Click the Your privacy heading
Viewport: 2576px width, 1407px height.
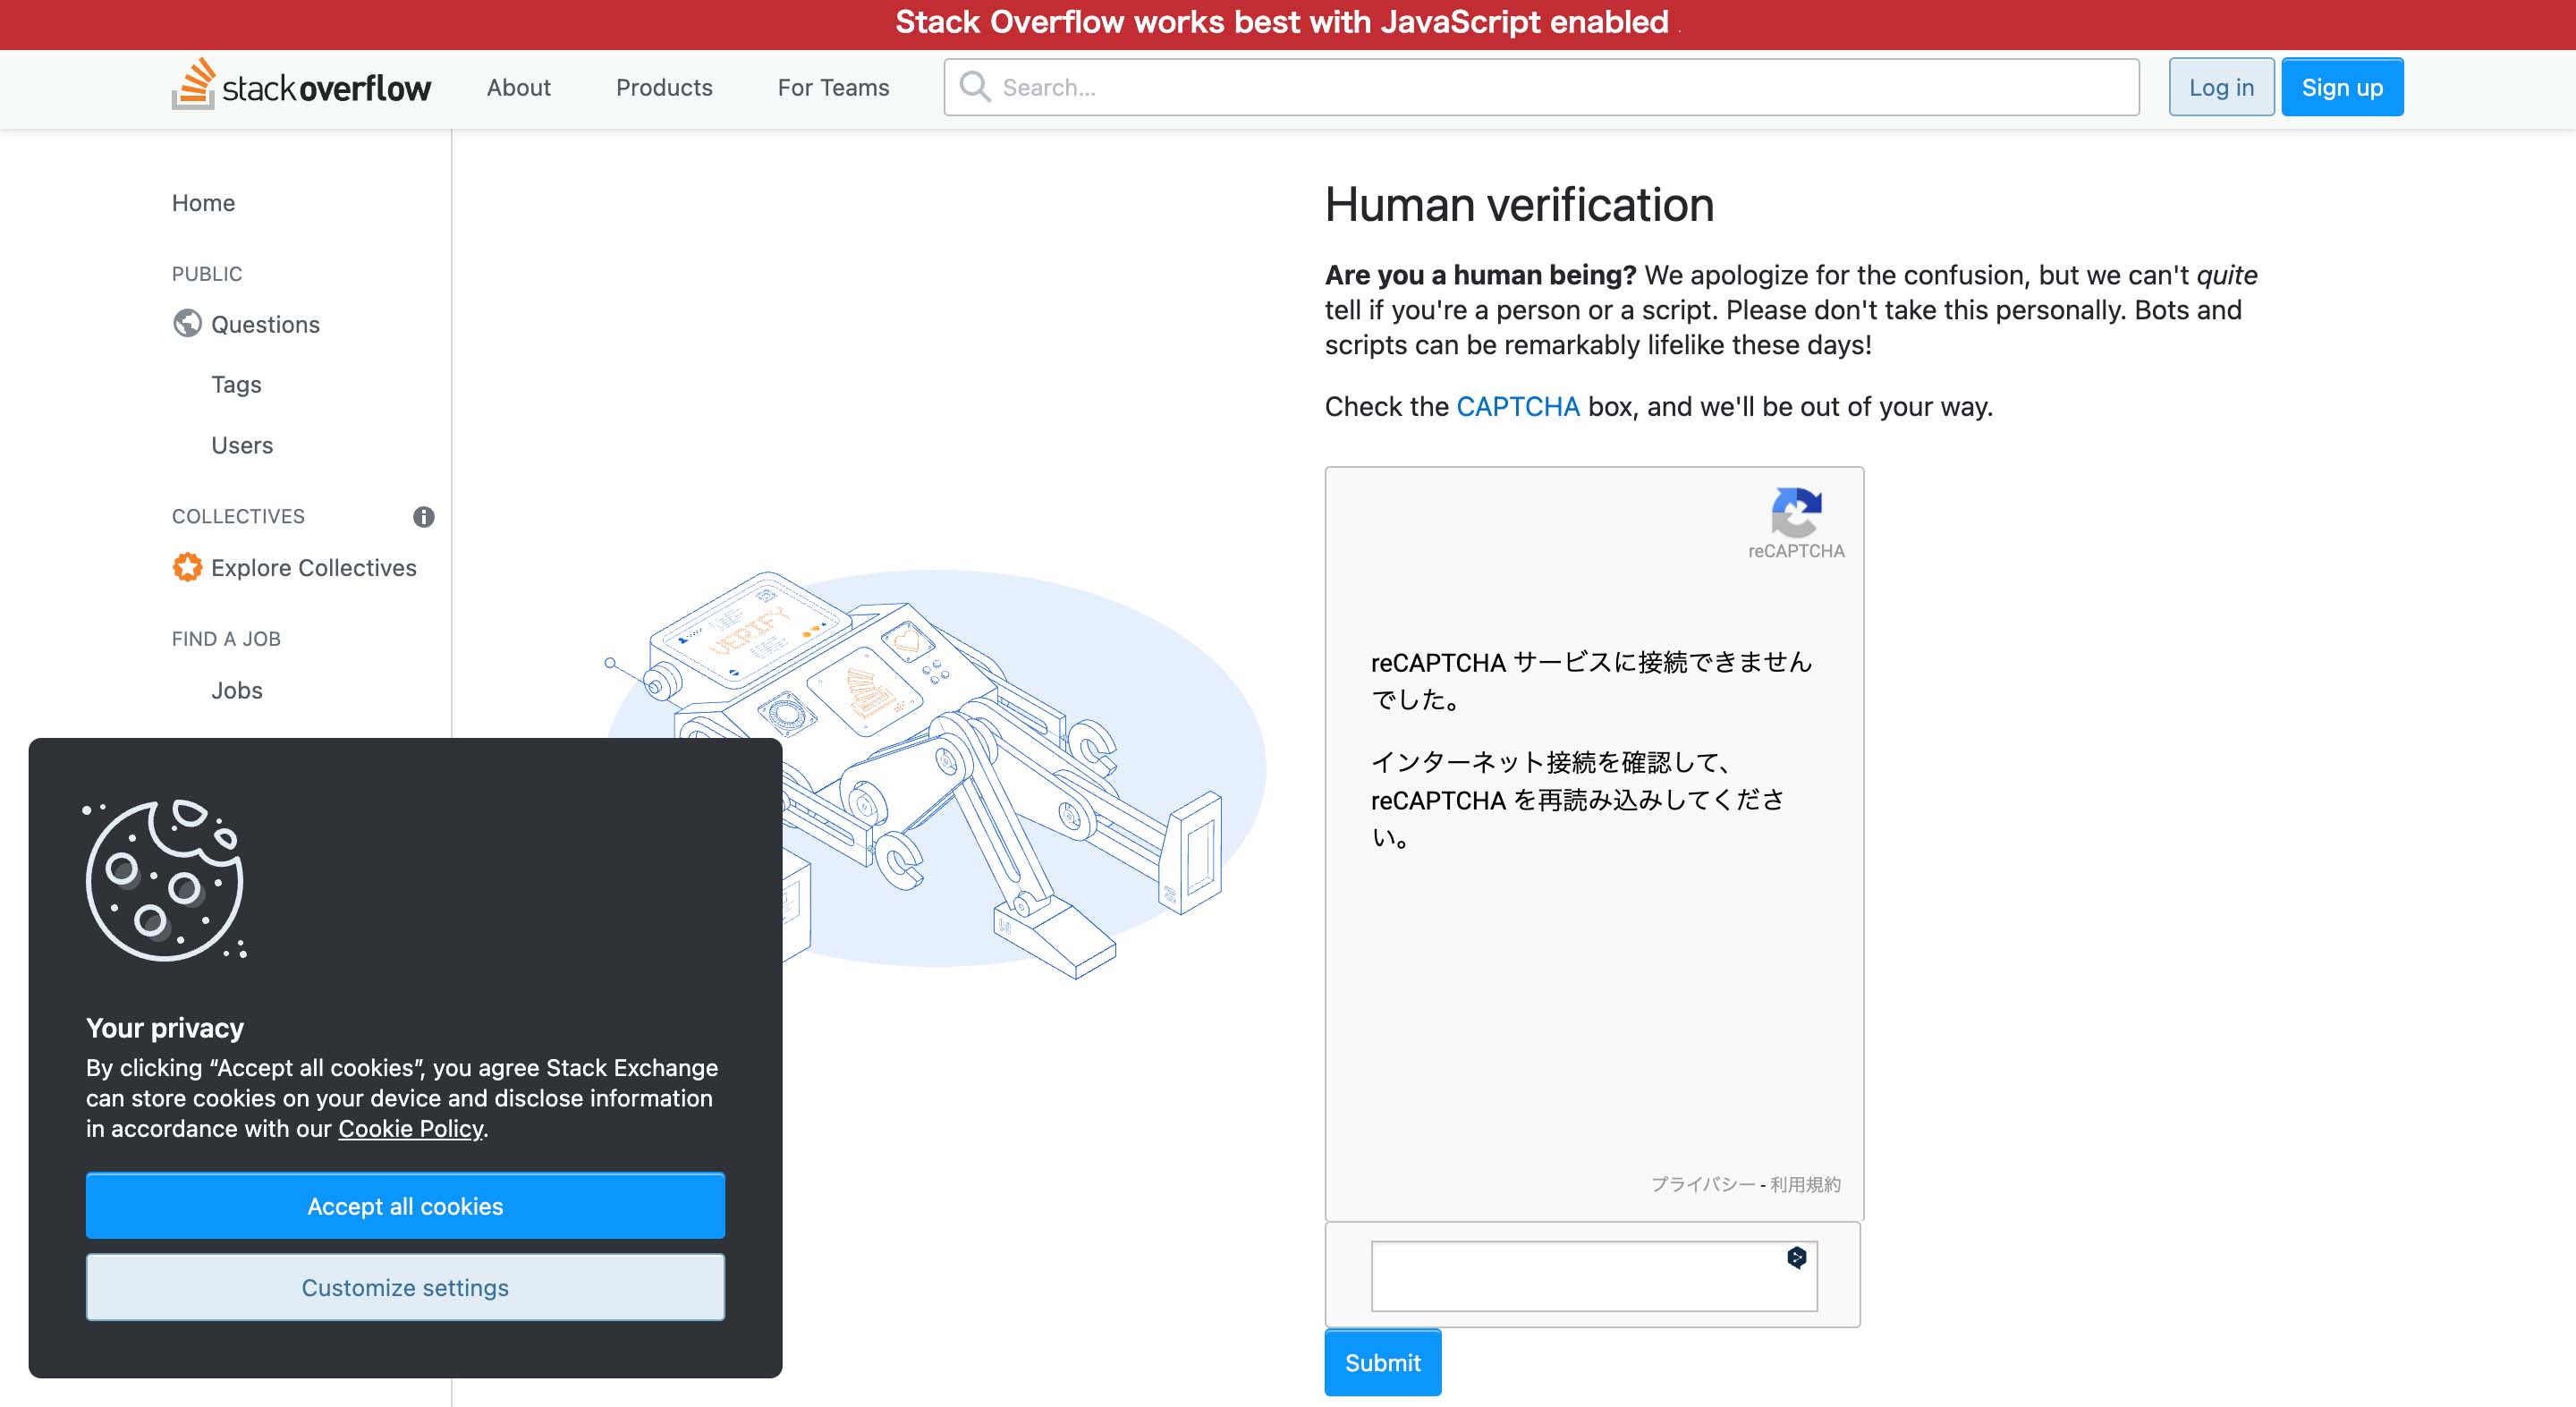pos(165,1028)
